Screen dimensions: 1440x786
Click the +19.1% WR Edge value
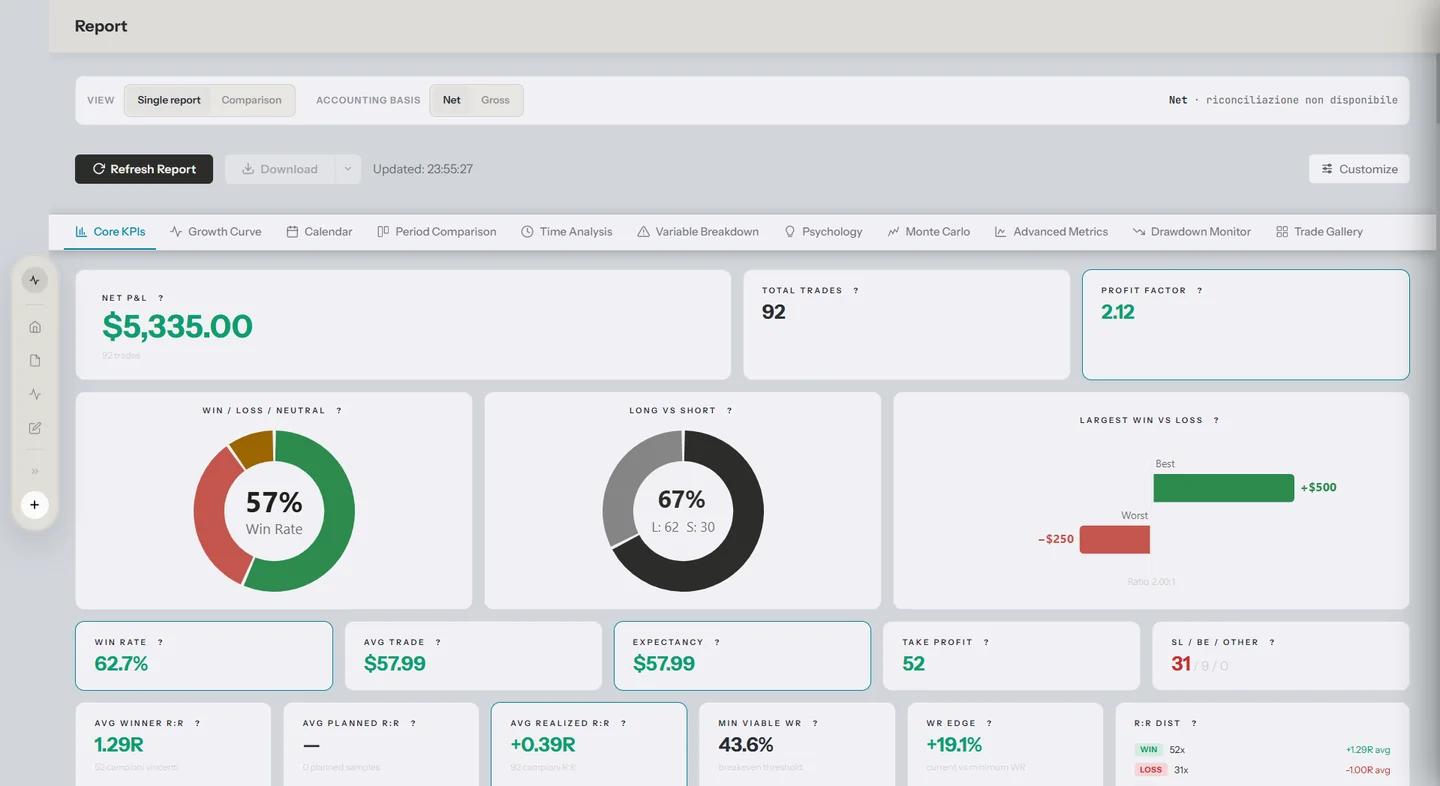click(x=954, y=745)
